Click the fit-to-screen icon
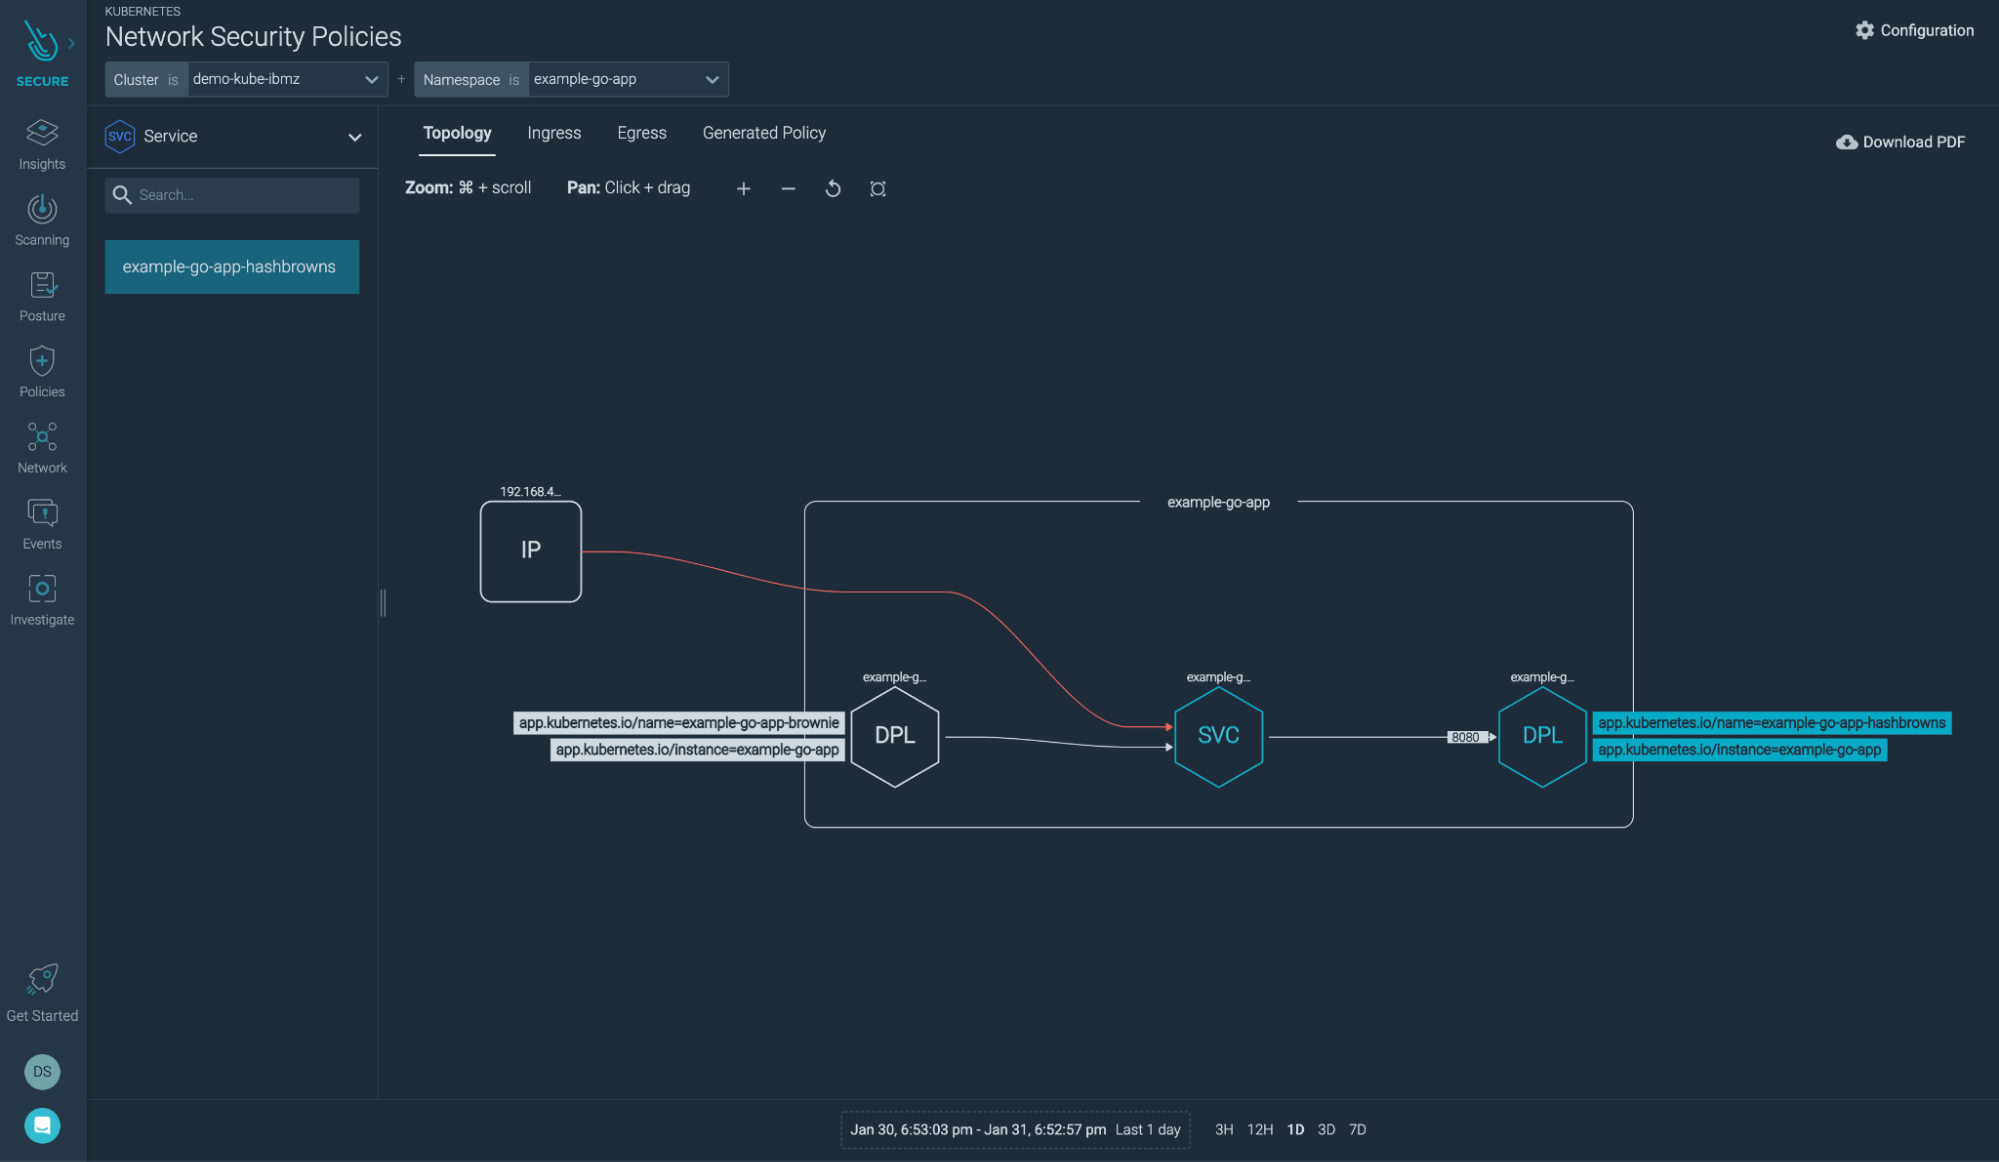This screenshot has width=1999, height=1162. click(x=877, y=189)
